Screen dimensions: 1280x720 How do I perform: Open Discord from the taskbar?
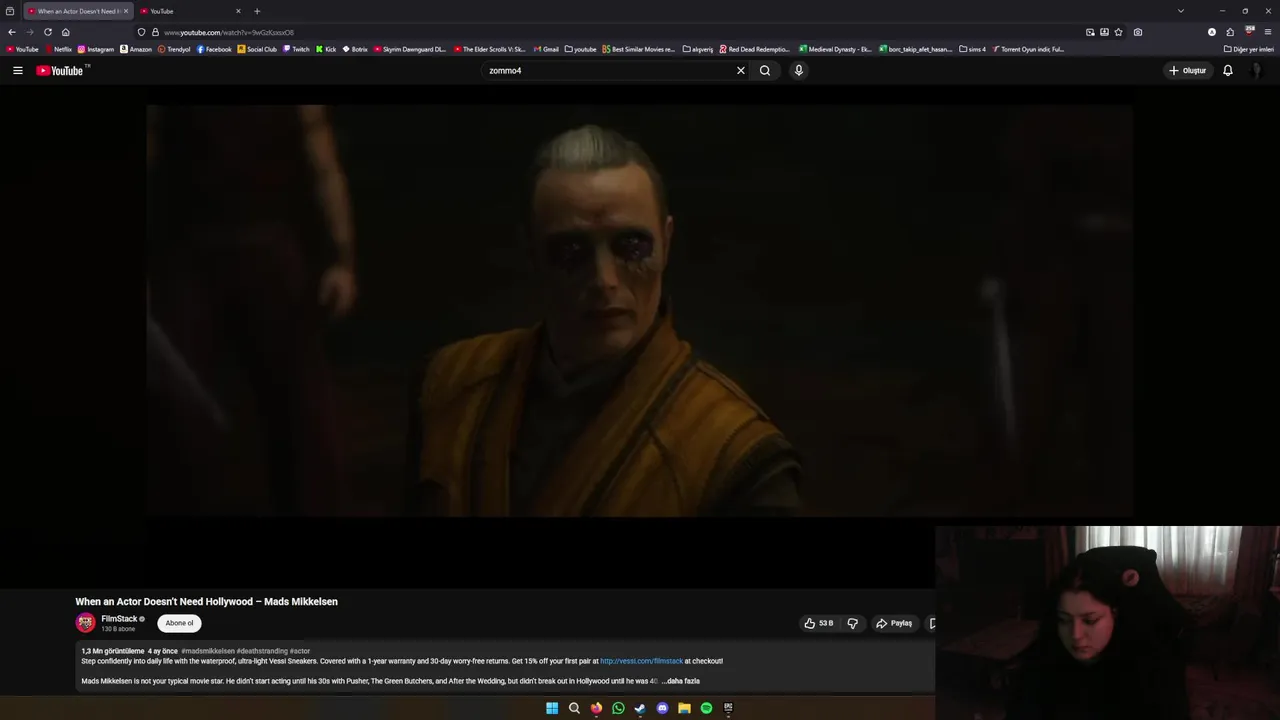662,708
